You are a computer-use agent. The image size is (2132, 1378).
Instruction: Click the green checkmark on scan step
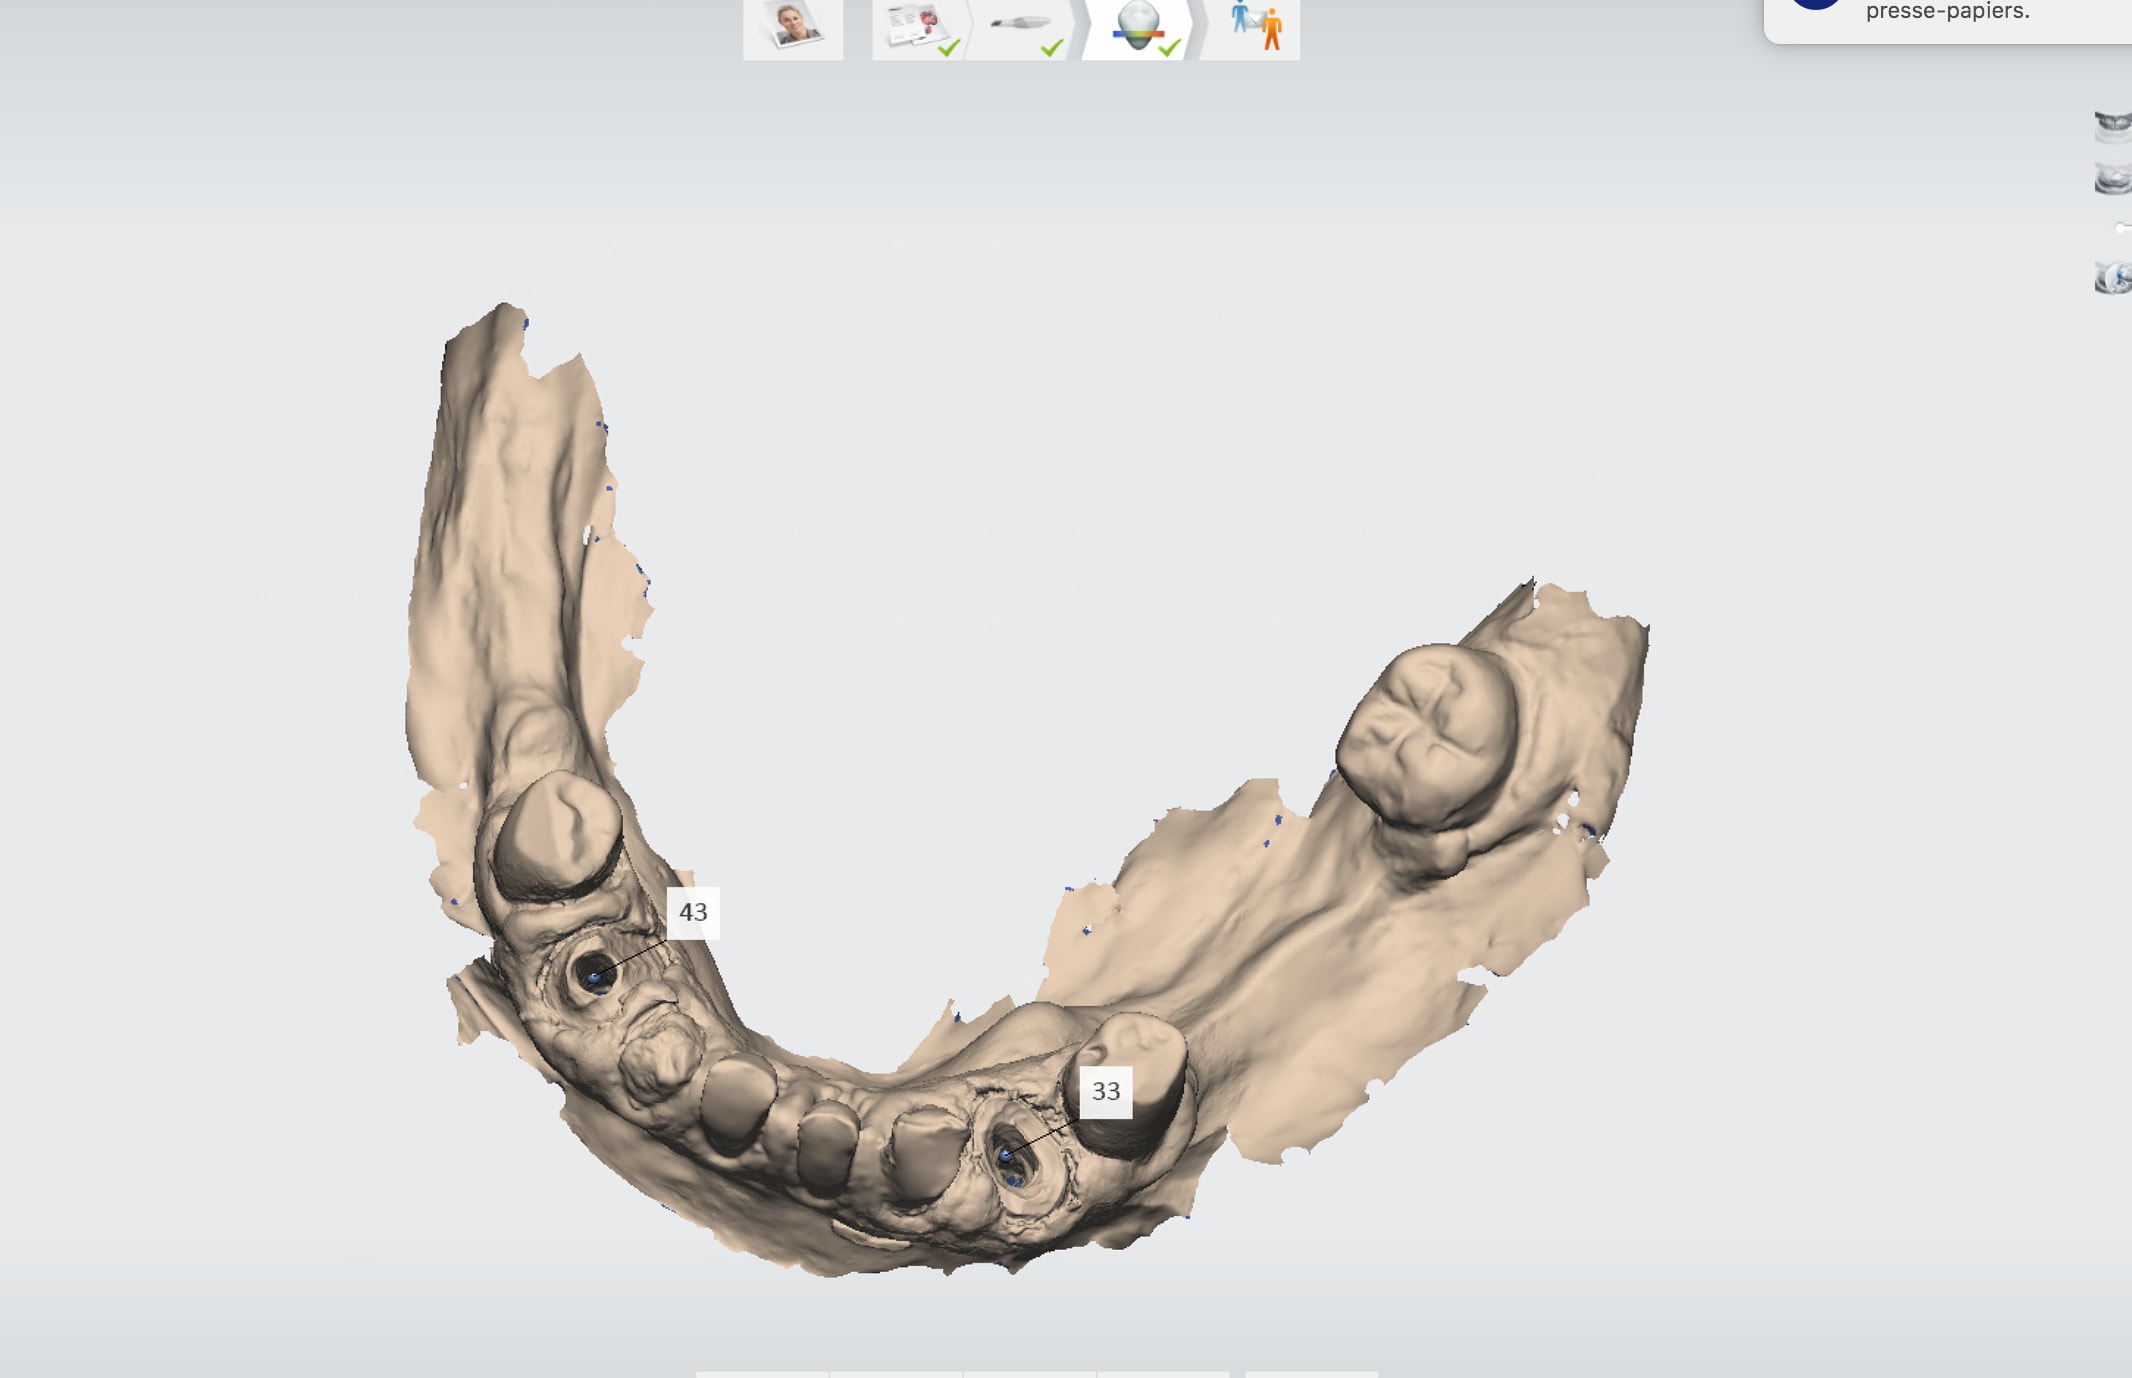[1051, 47]
